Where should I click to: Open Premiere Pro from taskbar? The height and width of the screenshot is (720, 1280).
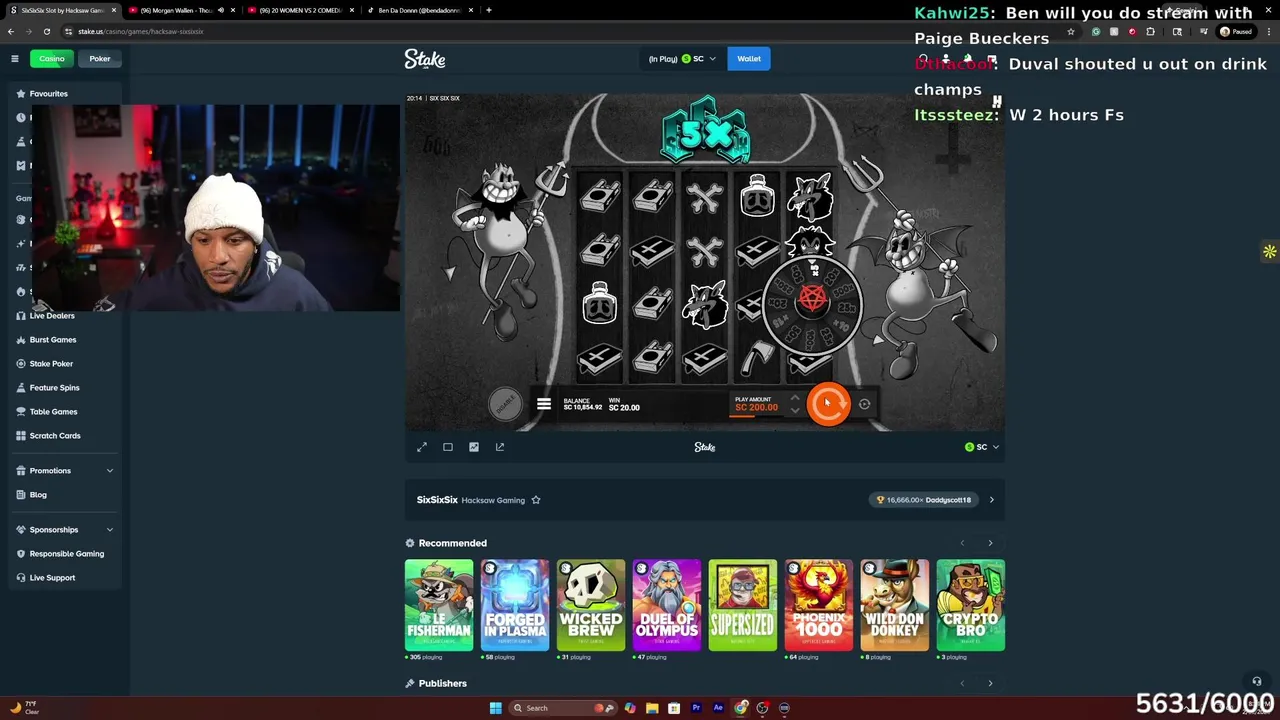coord(696,708)
